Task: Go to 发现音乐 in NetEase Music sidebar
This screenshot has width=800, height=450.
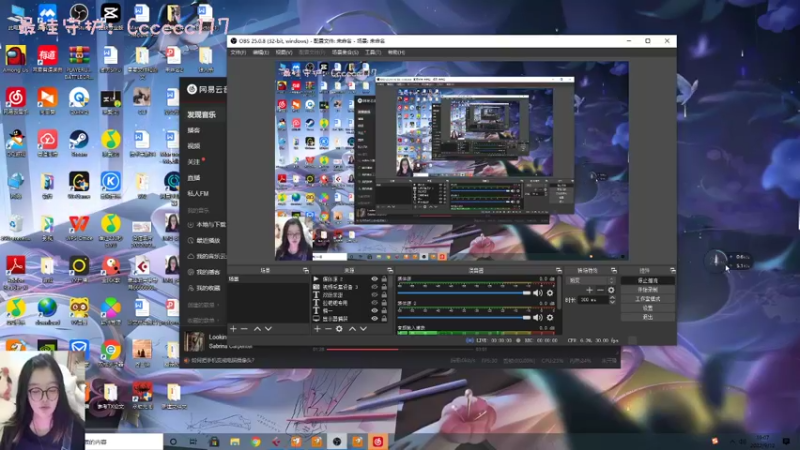Action: [201, 115]
